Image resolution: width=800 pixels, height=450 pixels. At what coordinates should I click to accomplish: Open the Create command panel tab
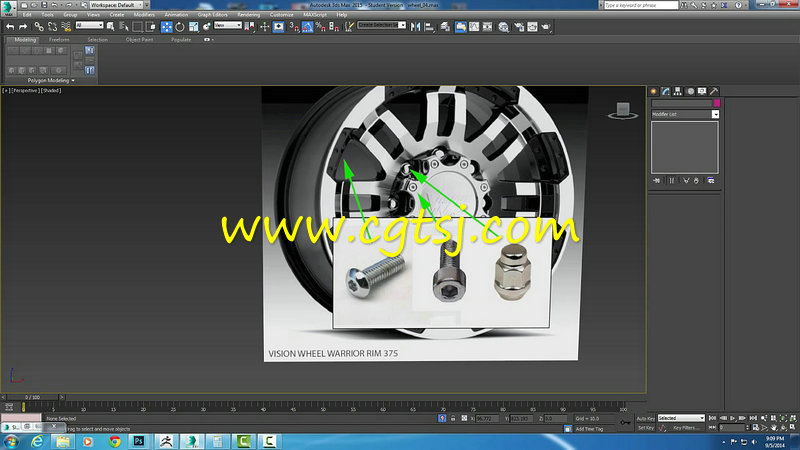click(654, 91)
